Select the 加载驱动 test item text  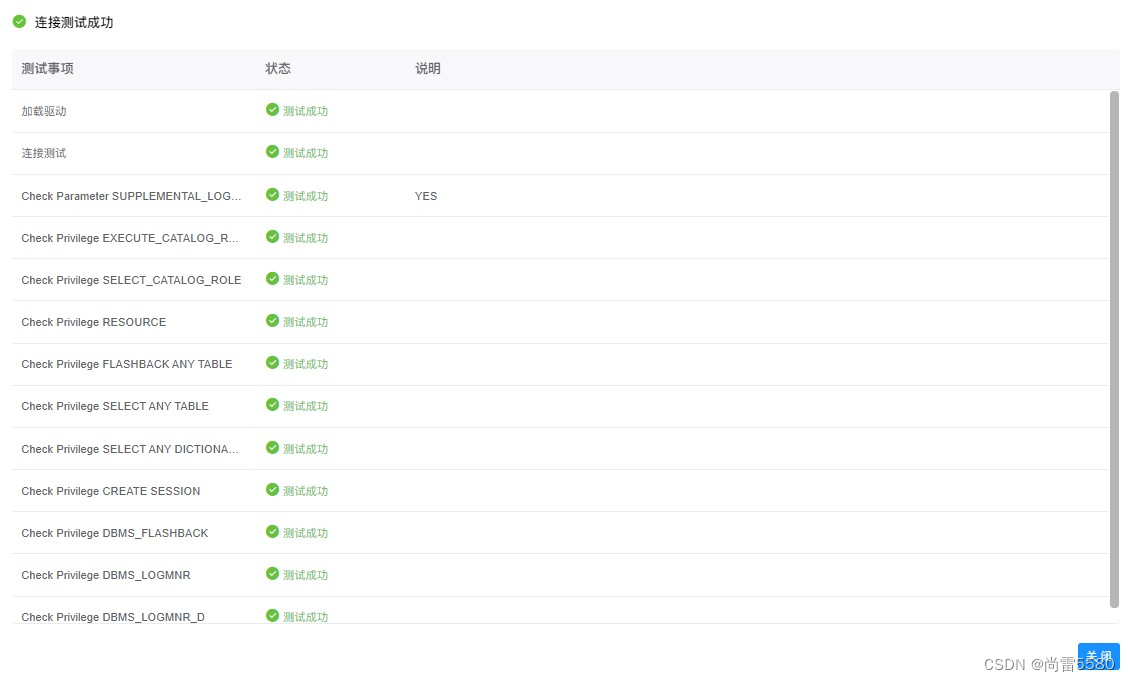pyautogui.click(x=44, y=111)
